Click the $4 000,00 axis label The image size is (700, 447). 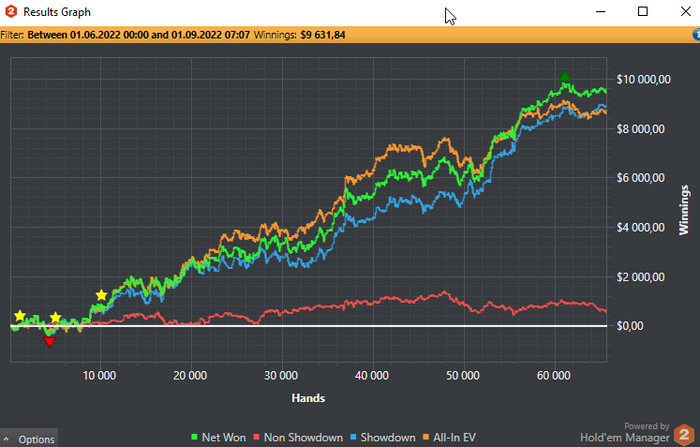click(x=641, y=227)
